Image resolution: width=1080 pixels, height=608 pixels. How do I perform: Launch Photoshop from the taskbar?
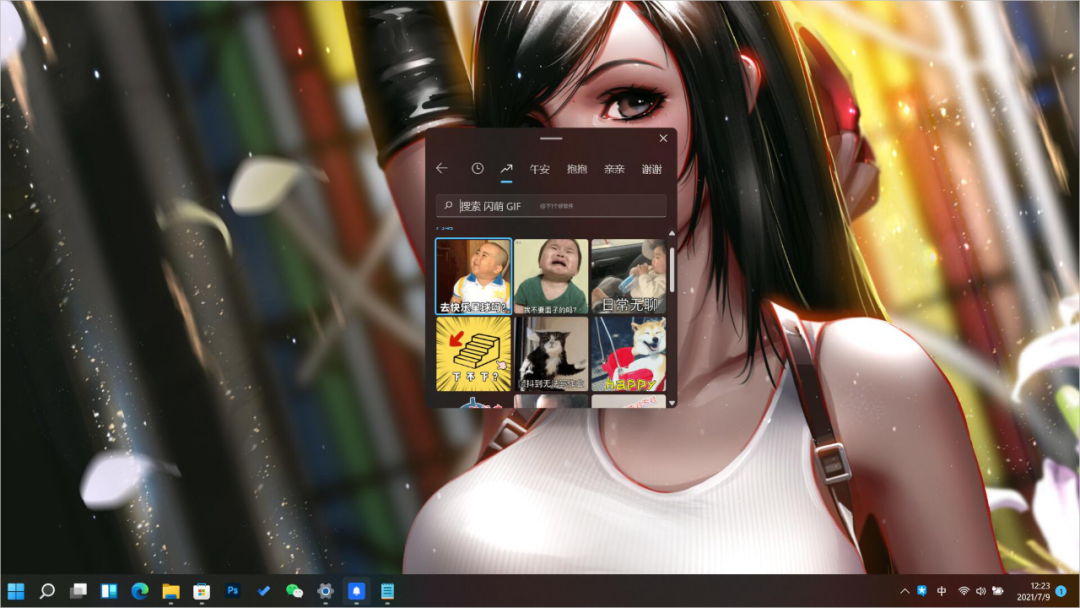[x=233, y=591]
